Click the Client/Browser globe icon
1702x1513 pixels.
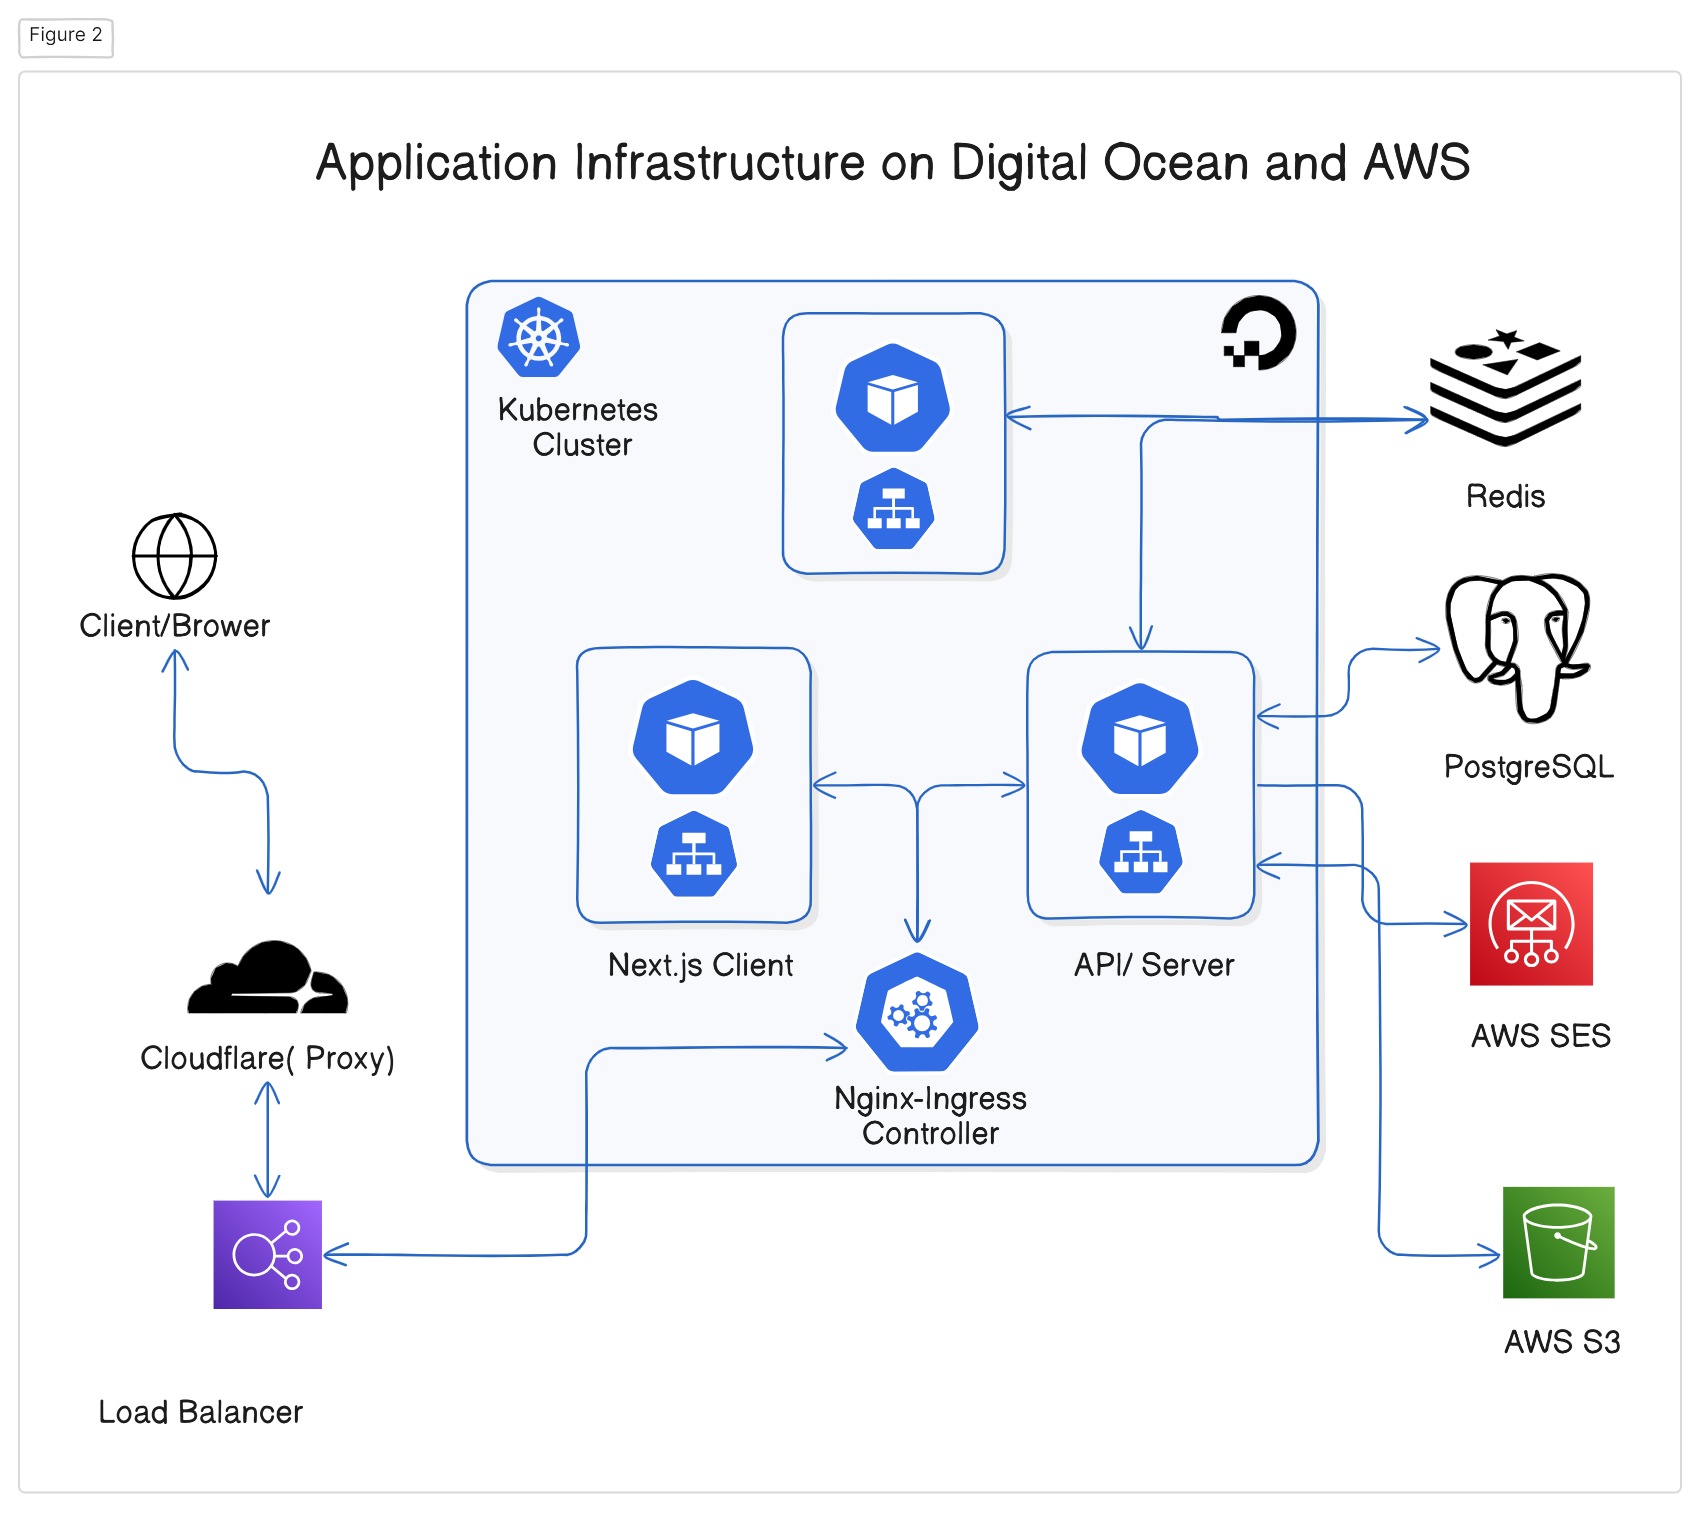tap(175, 556)
